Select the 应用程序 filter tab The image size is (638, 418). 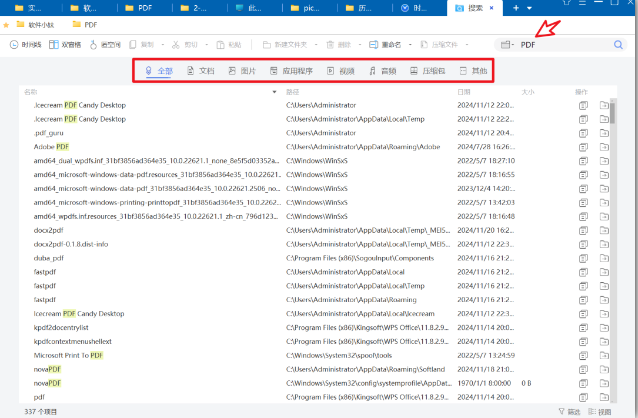(x=291, y=71)
